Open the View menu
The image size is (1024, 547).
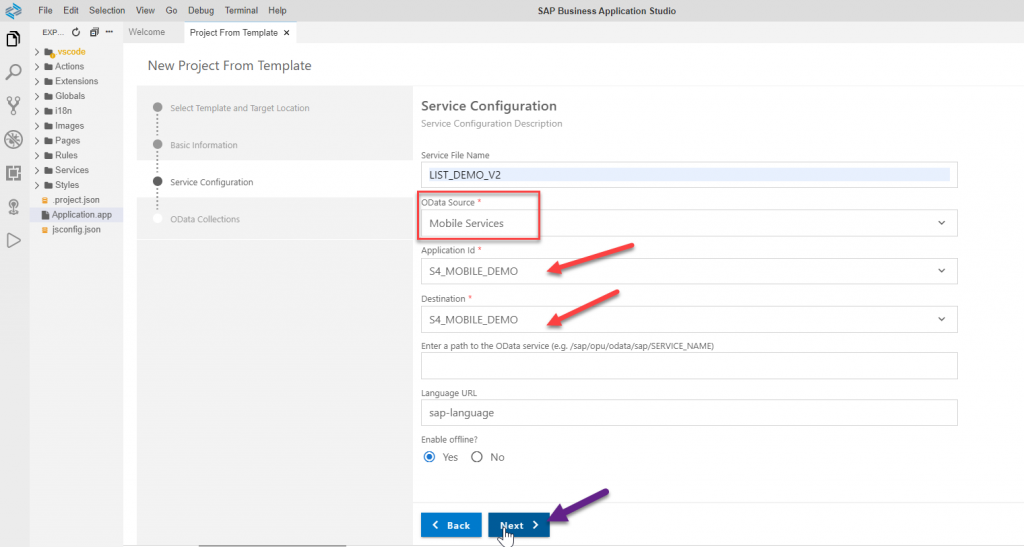tap(145, 10)
